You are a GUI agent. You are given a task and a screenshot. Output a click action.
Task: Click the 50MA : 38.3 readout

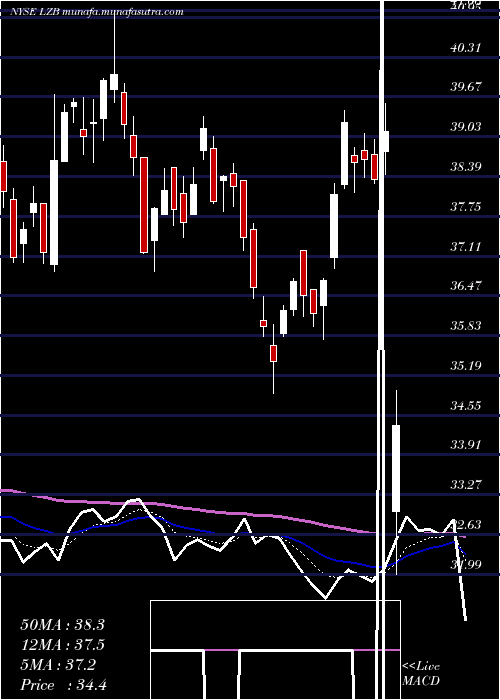pos(62,625)
